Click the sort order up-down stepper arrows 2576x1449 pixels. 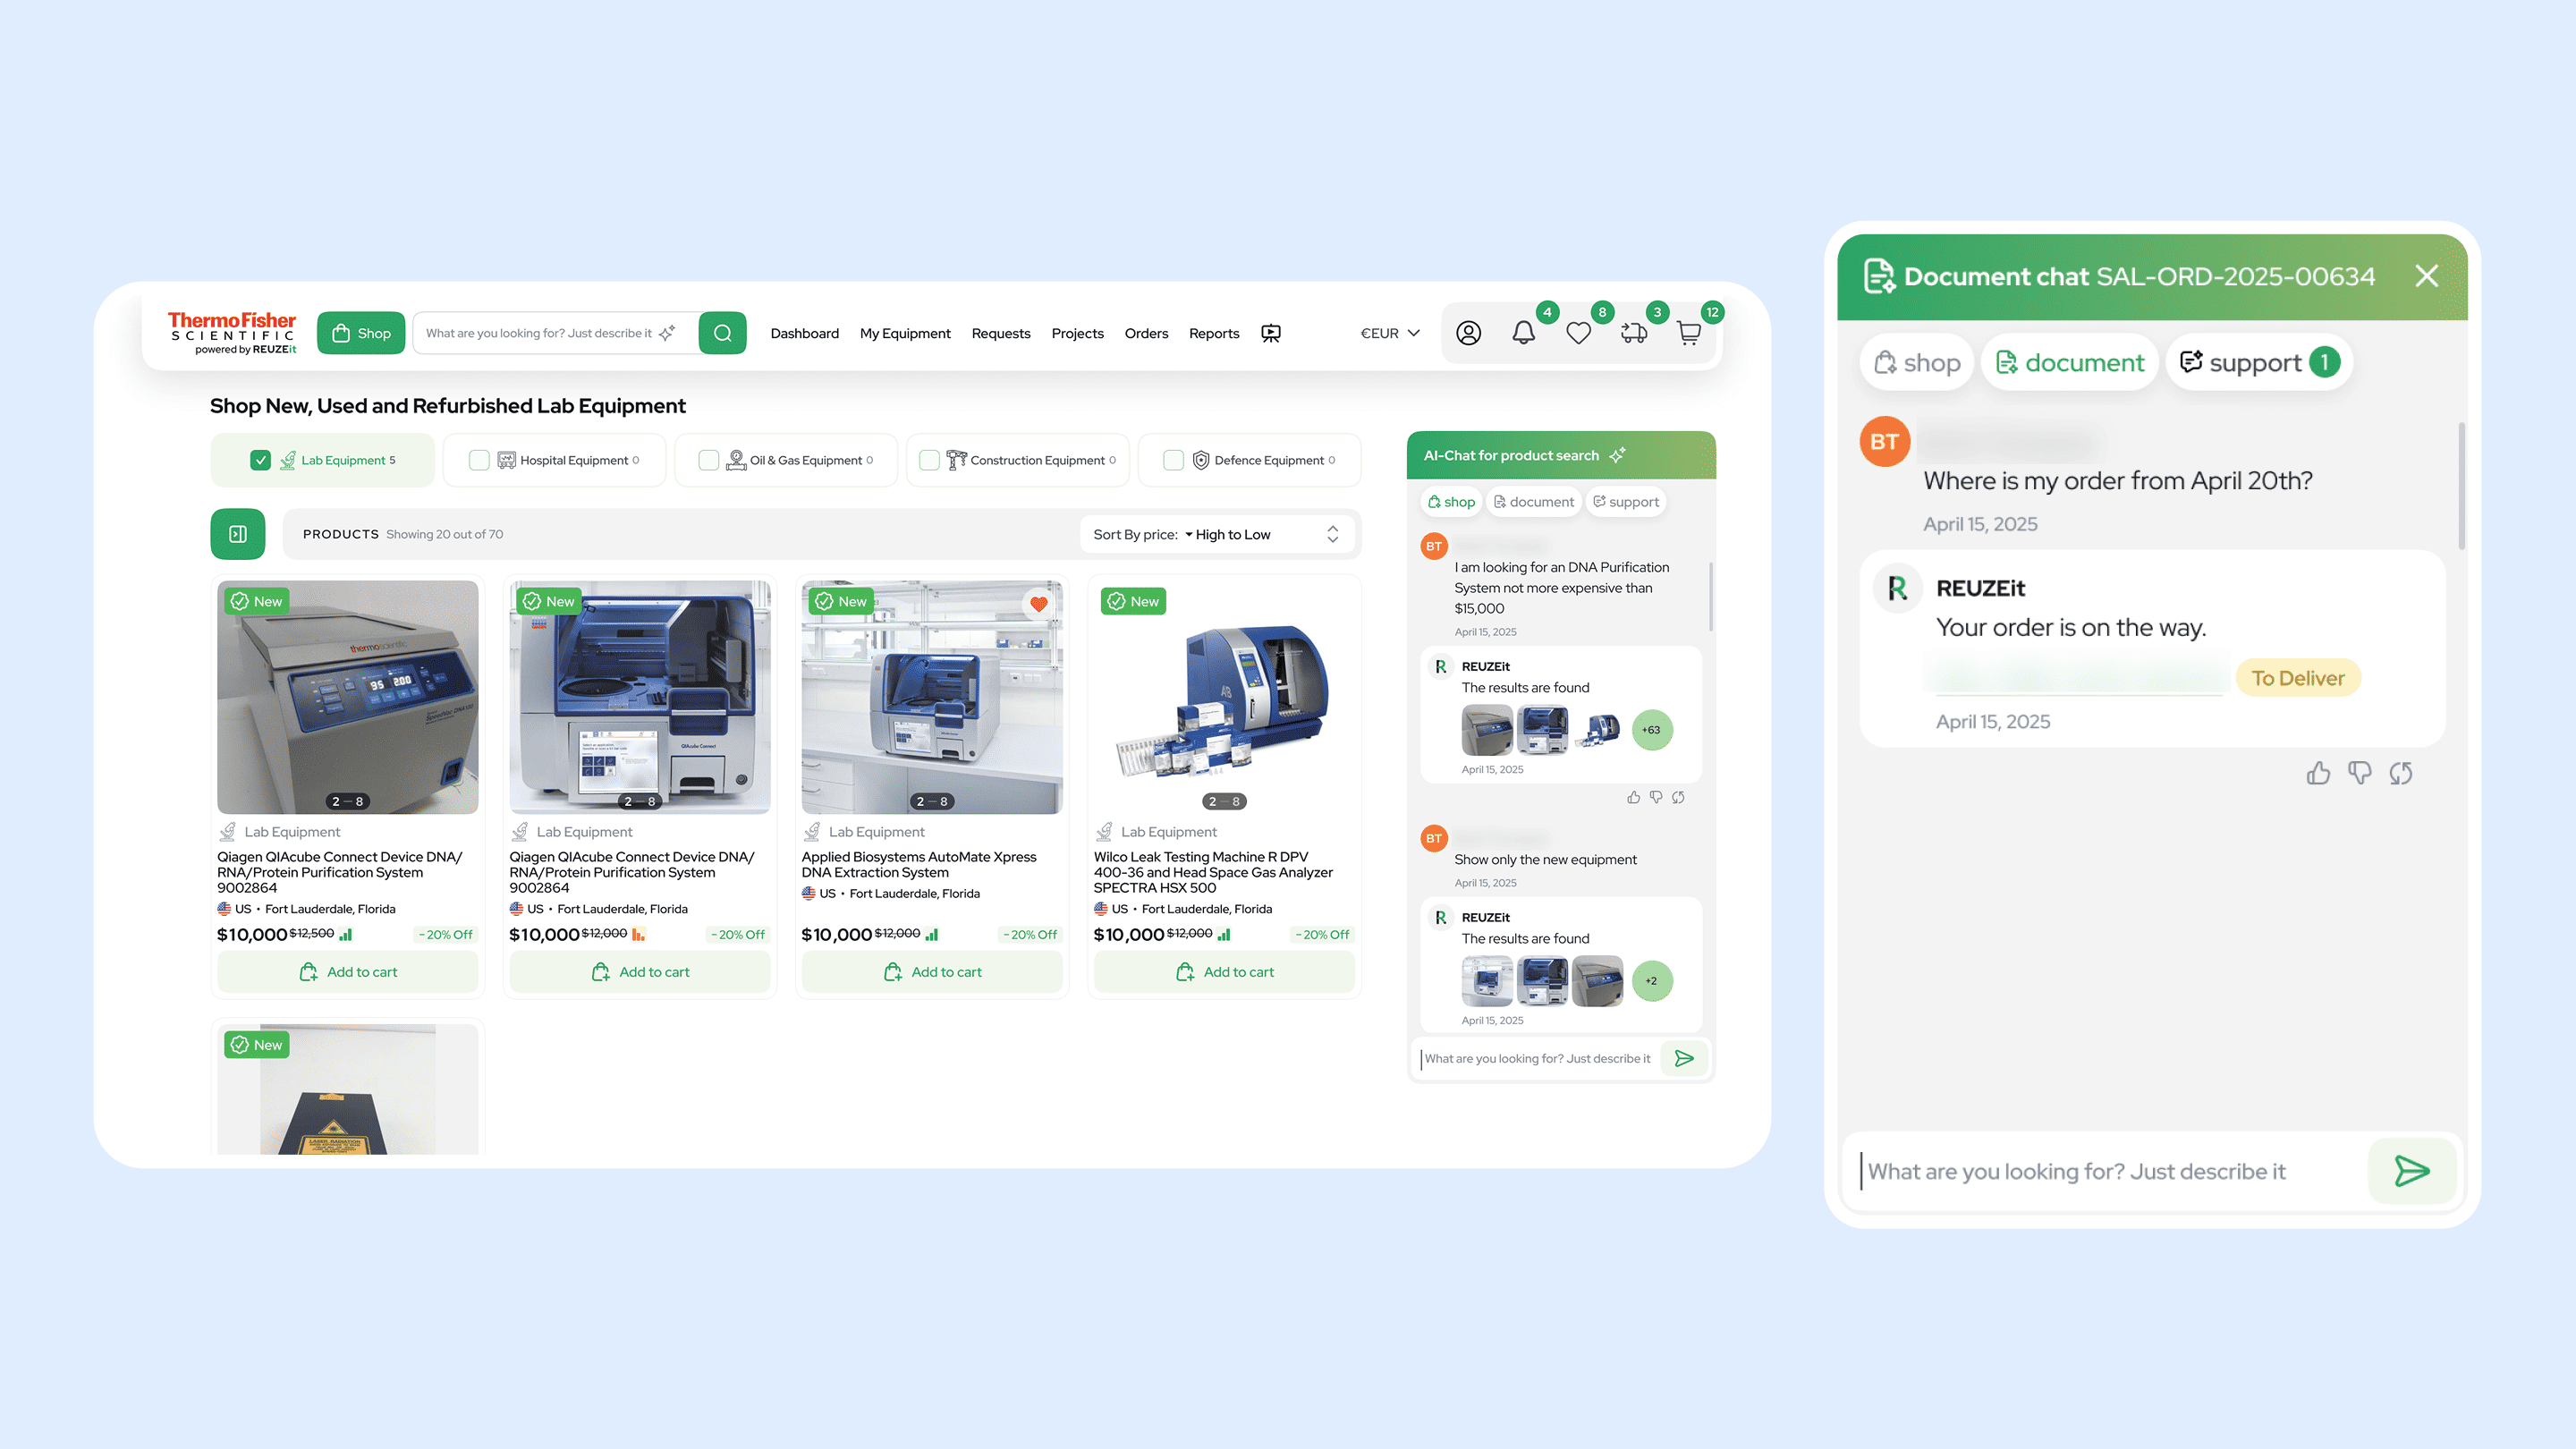pos(1332,534)
